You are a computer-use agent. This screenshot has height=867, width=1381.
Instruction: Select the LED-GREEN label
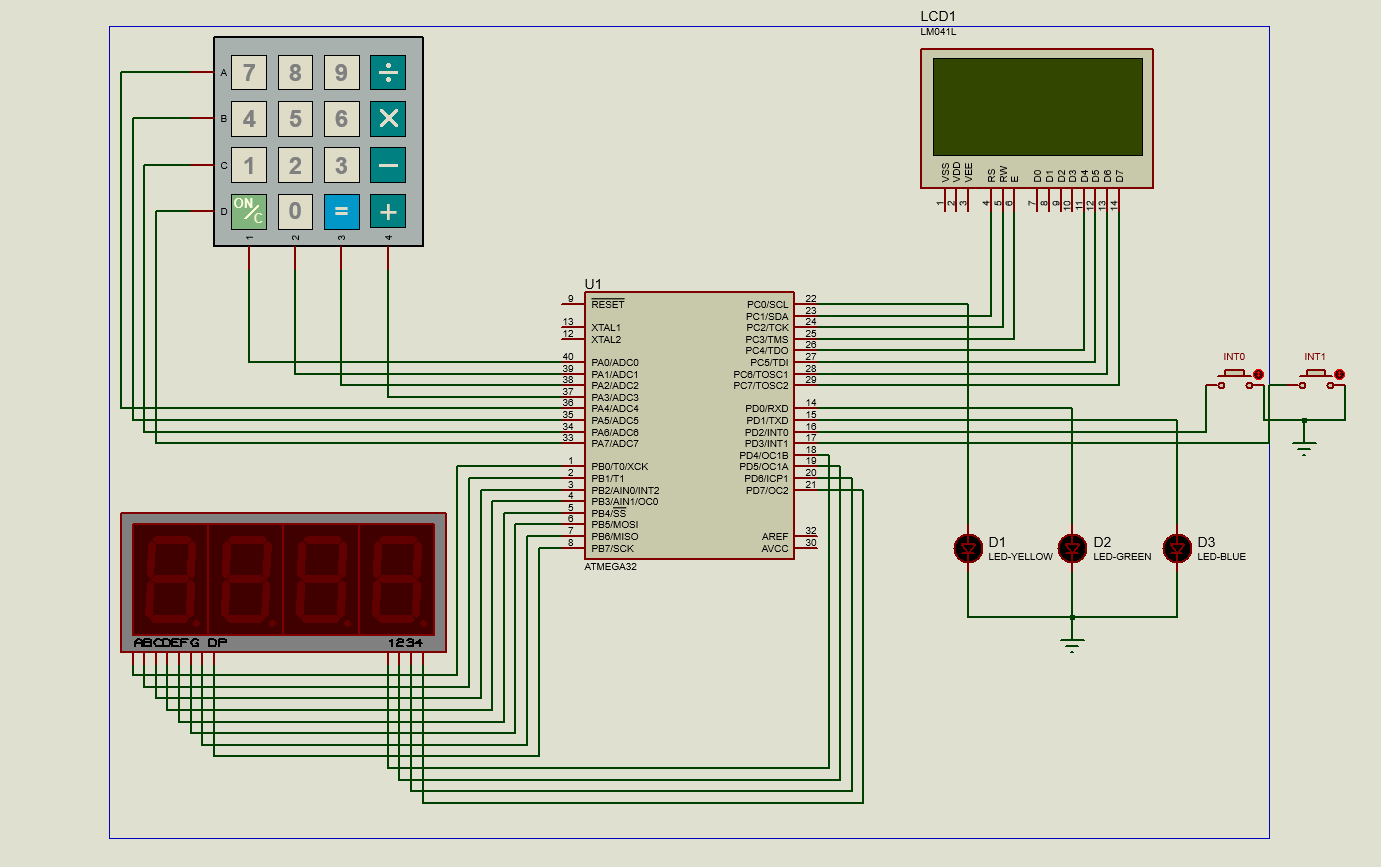1122,557
